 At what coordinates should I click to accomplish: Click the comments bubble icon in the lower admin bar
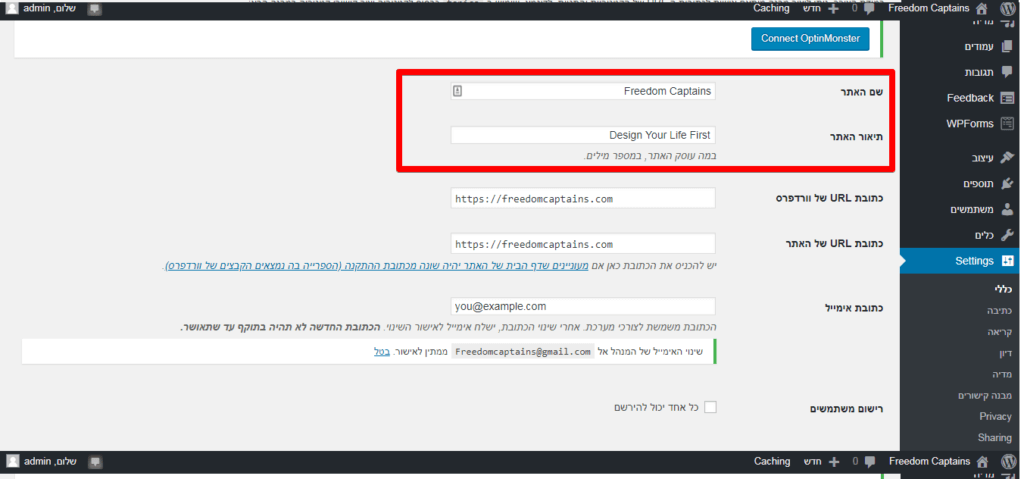869,461
